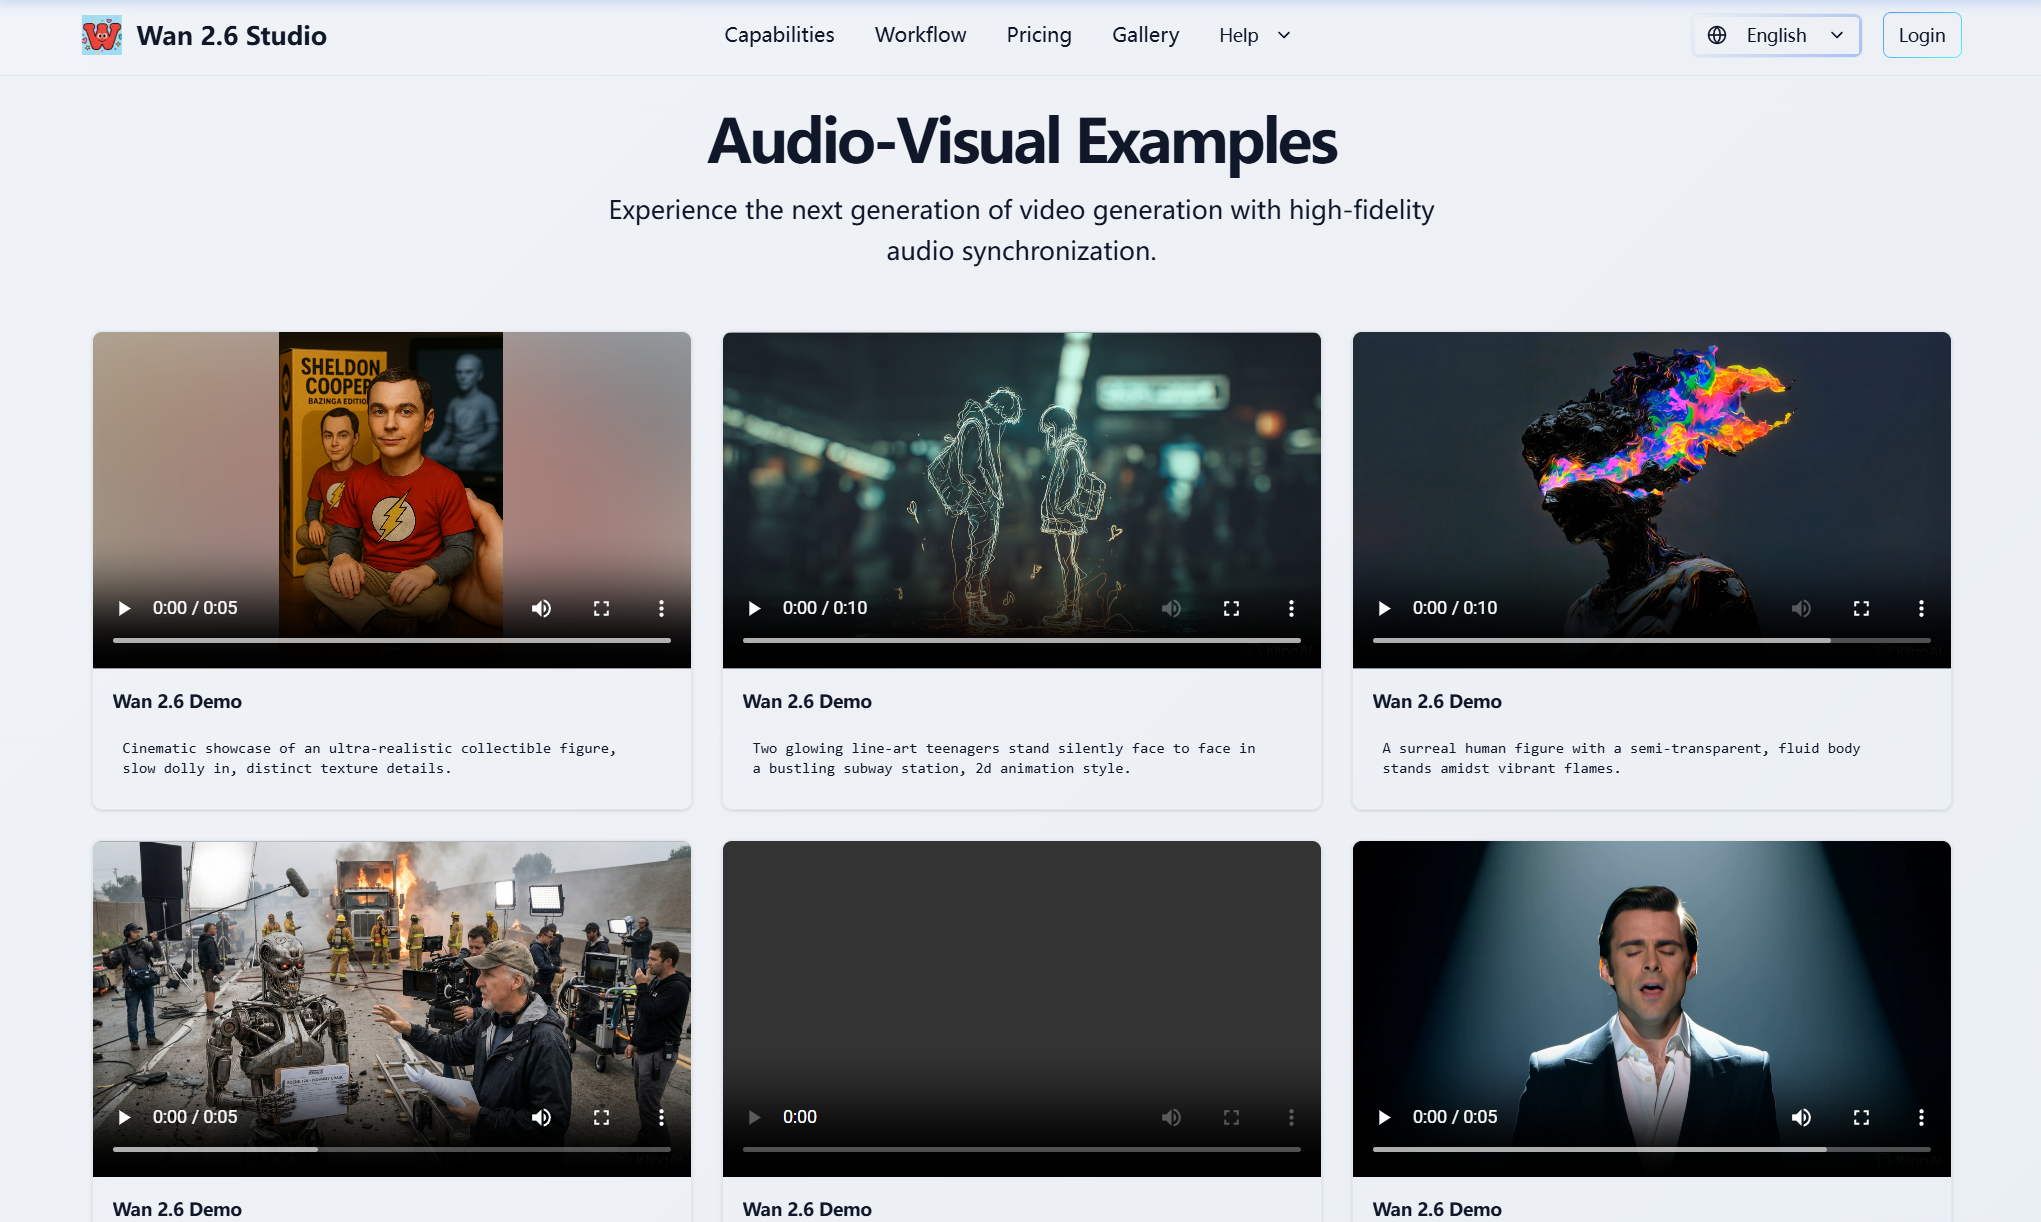Seek the line-art teenagers video progress bar
The width and height of the screenshot is (2041, 1222).
[1022, 640]
